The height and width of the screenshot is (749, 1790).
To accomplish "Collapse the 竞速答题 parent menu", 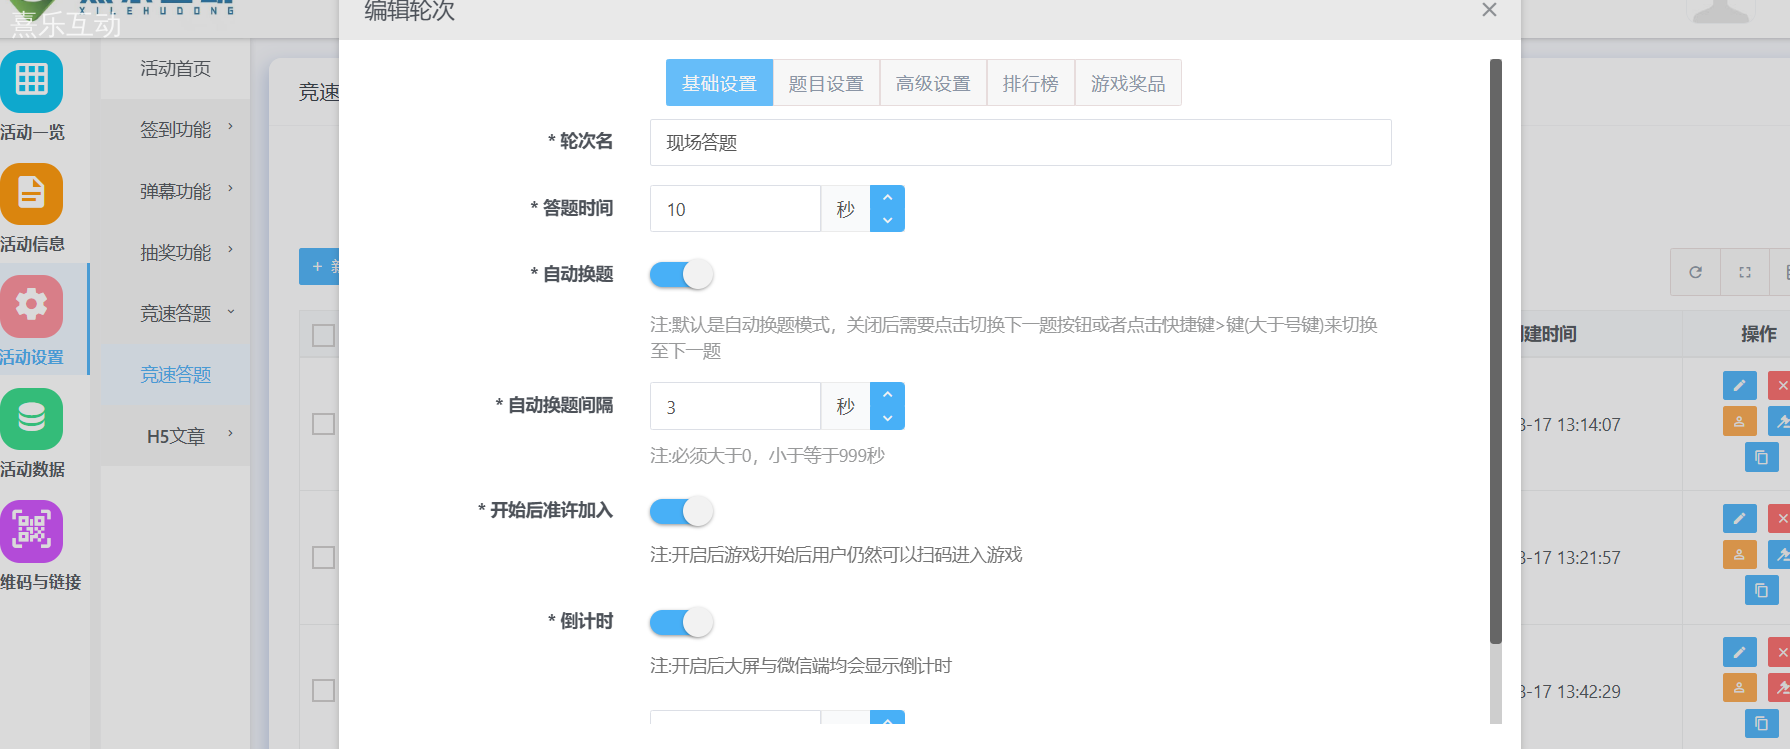I will pyautogui.click(x=175, y=314).
